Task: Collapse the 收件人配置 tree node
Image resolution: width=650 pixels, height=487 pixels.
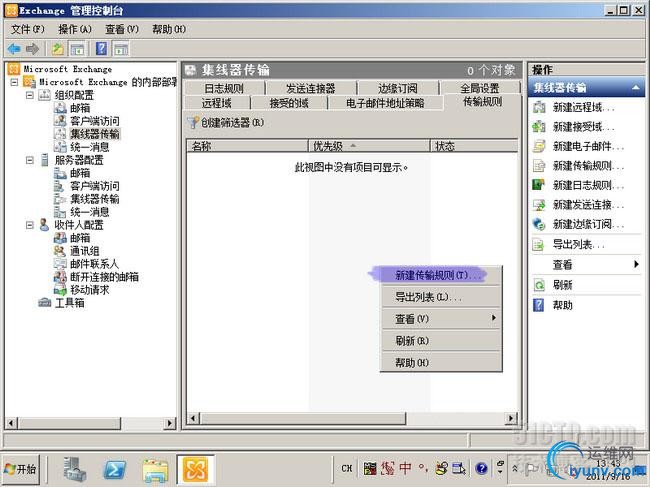Action: pyautogui.click(x=30, y=225)
